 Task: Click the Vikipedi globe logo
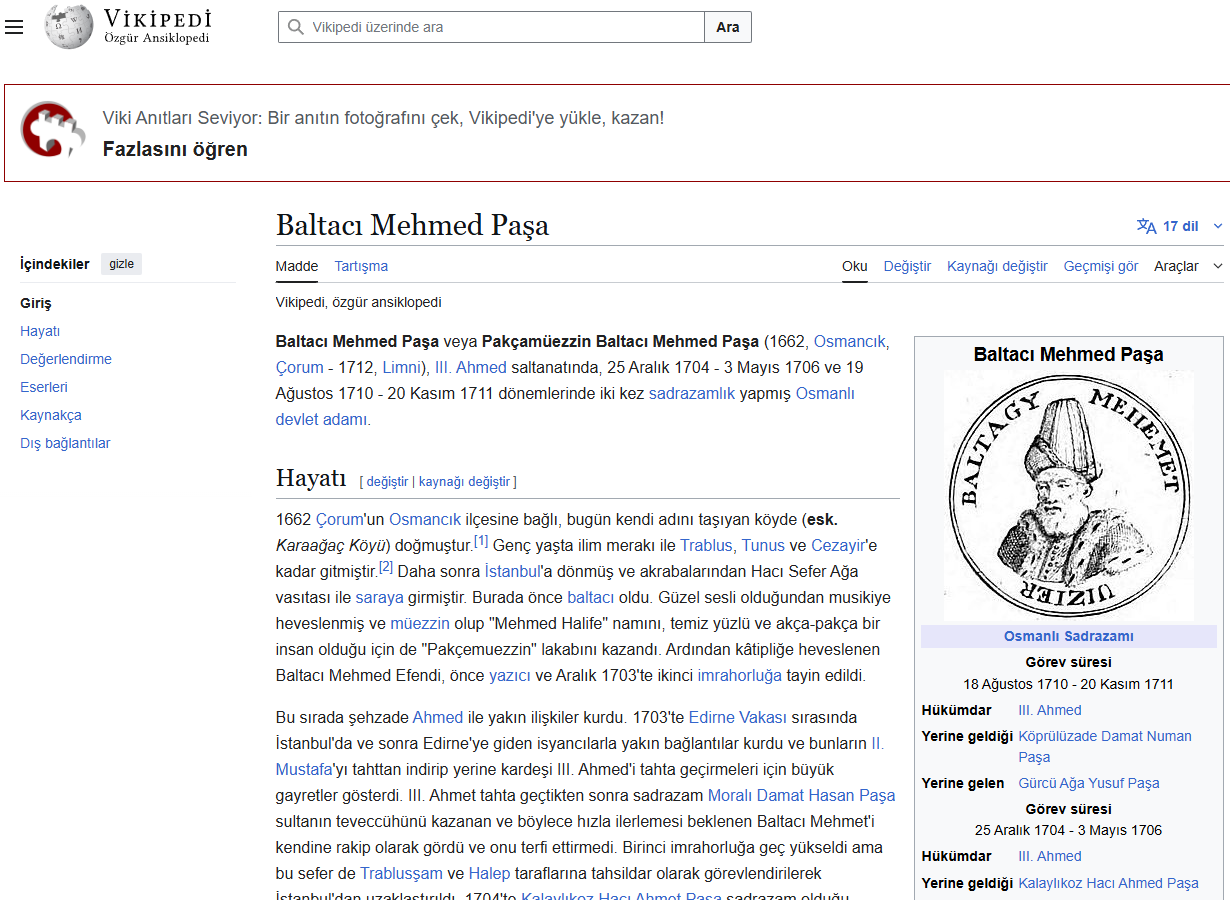point(68,27)
